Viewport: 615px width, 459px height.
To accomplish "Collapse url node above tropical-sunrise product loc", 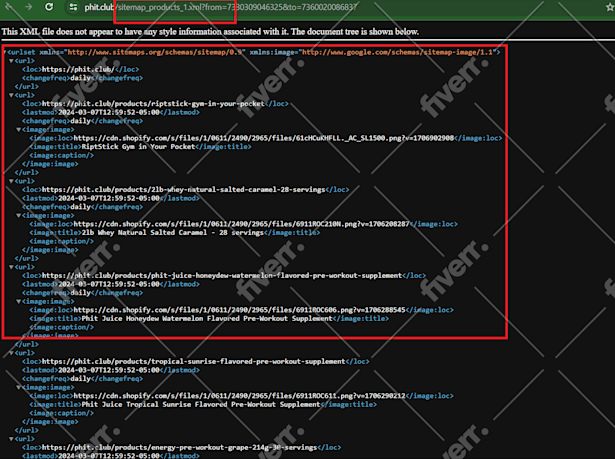I will pos(11,353).
